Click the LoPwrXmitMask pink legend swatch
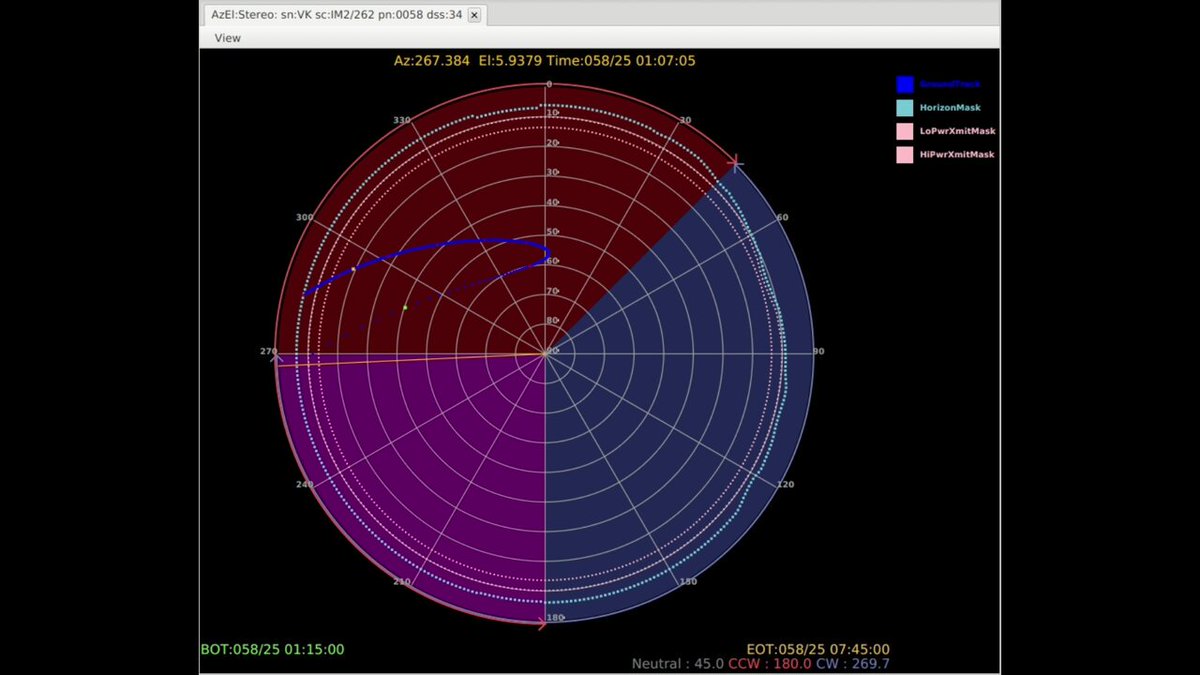The height and width of the screenshot is (675, 1200). click(x=905, y=131)
